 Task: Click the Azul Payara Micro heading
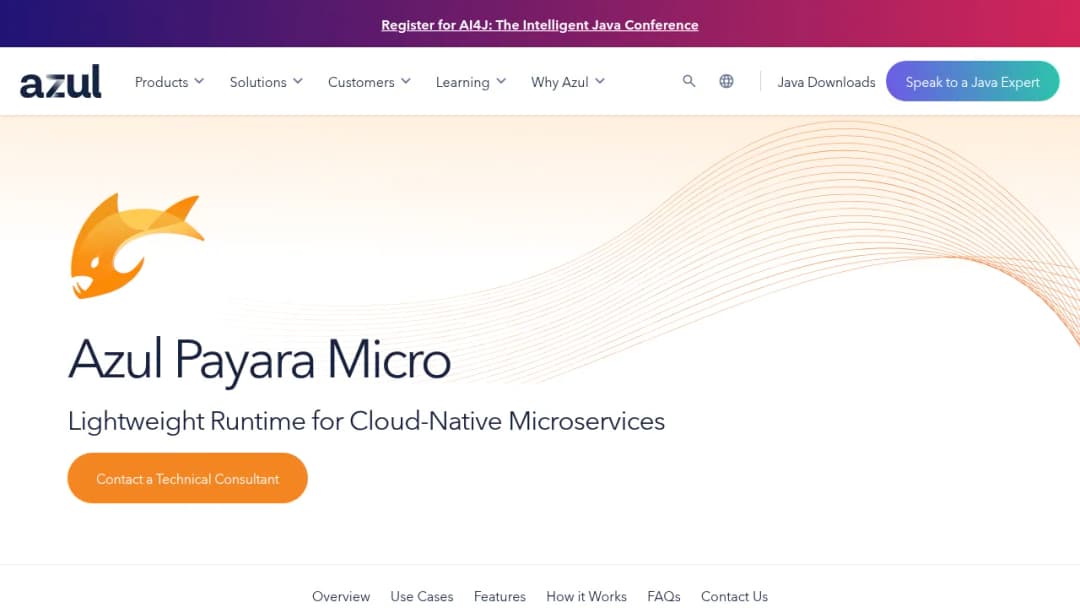point(260,359)
